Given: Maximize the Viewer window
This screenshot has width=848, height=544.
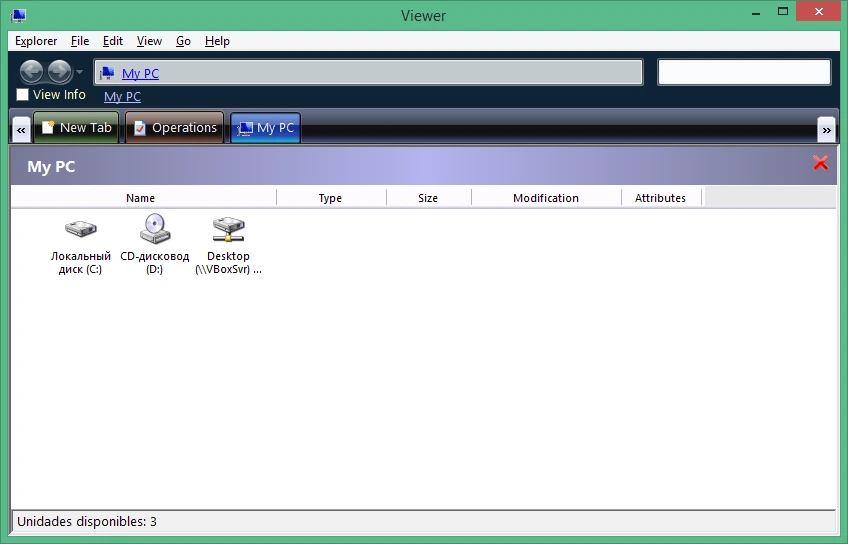Looking at the screenshot, I should tap(783, 12).
